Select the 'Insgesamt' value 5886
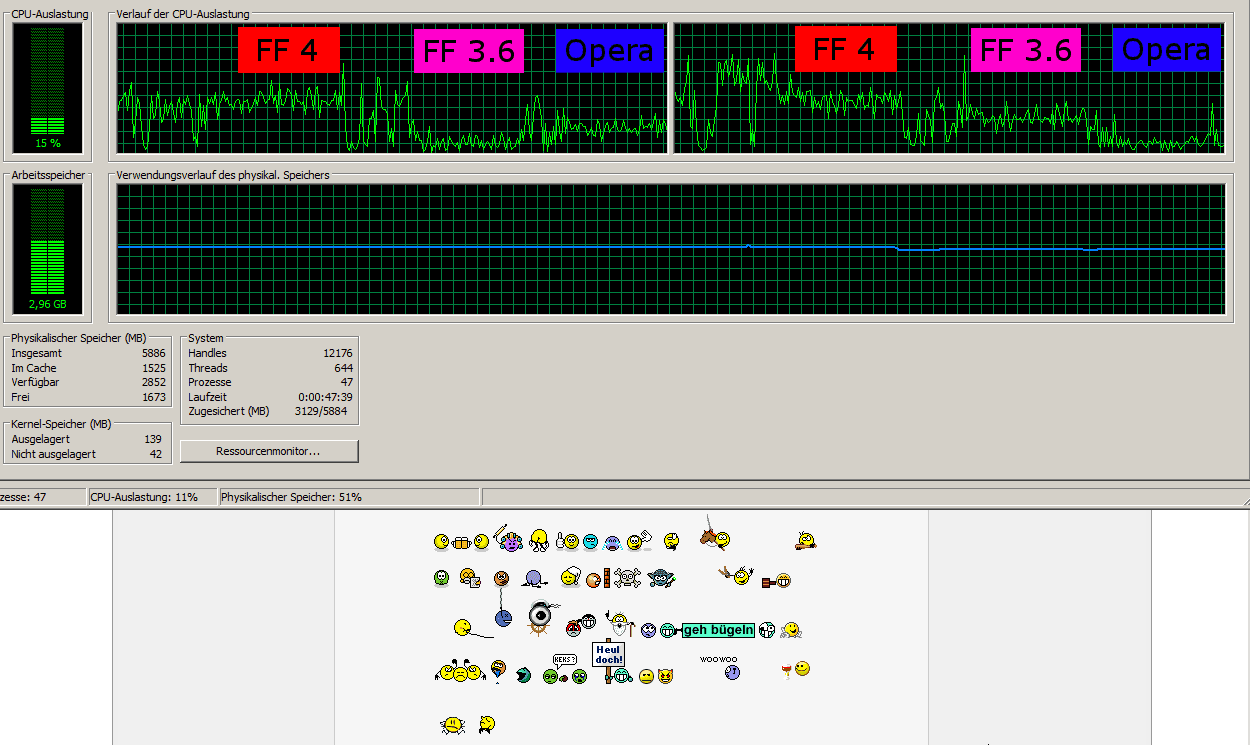The width and height of the screenshot is (1250, 745). click(153, 353)
